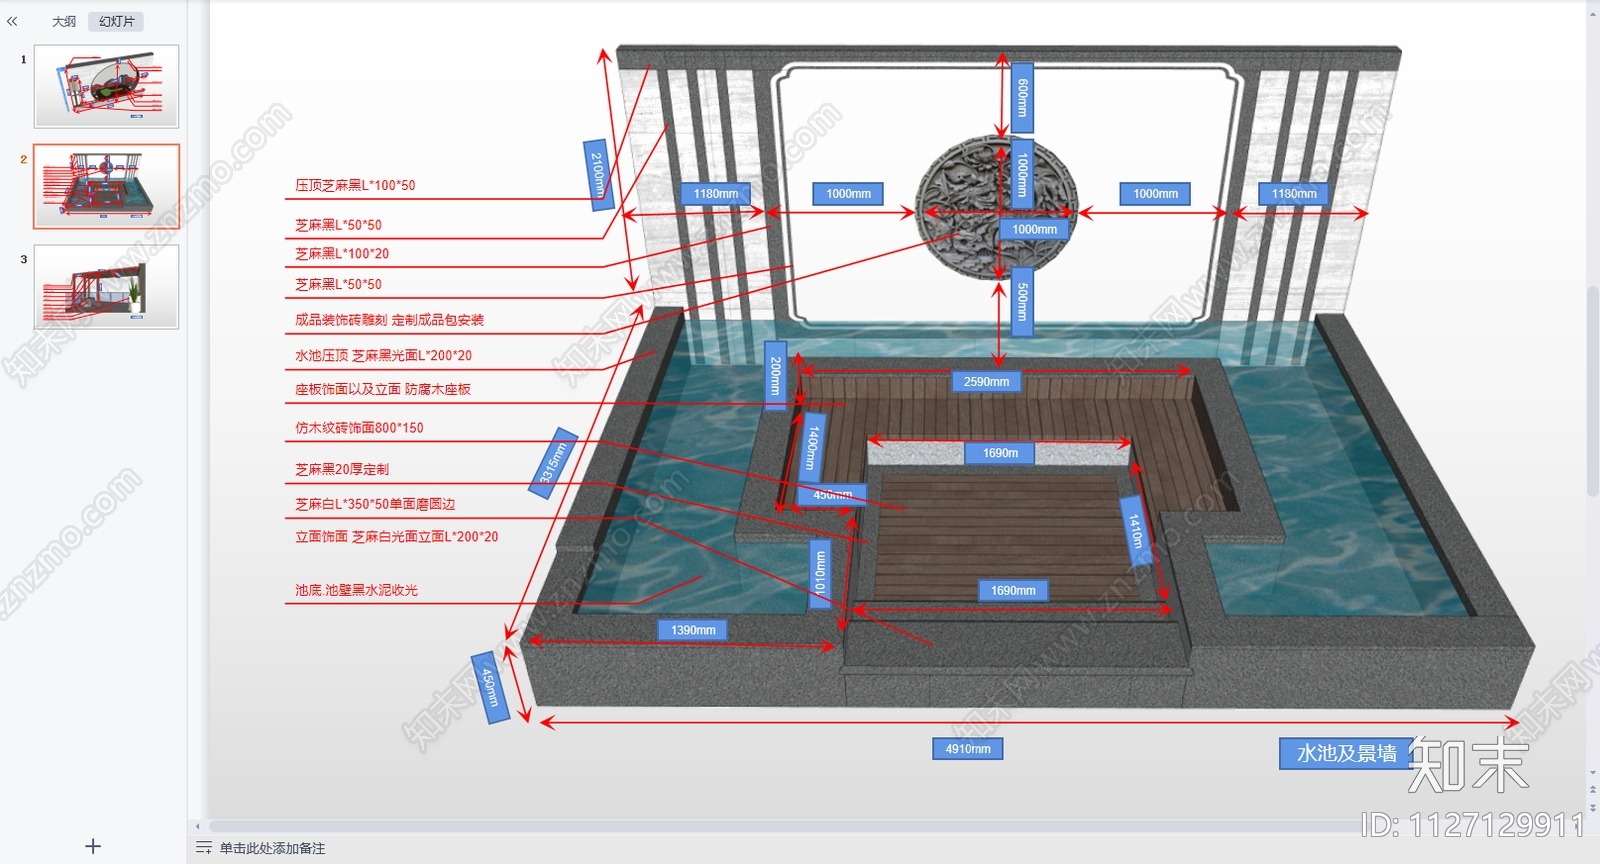Collapse the slide panel with the double-chevron icon
Screen dimensions: 1600x864
pos(12,21)
